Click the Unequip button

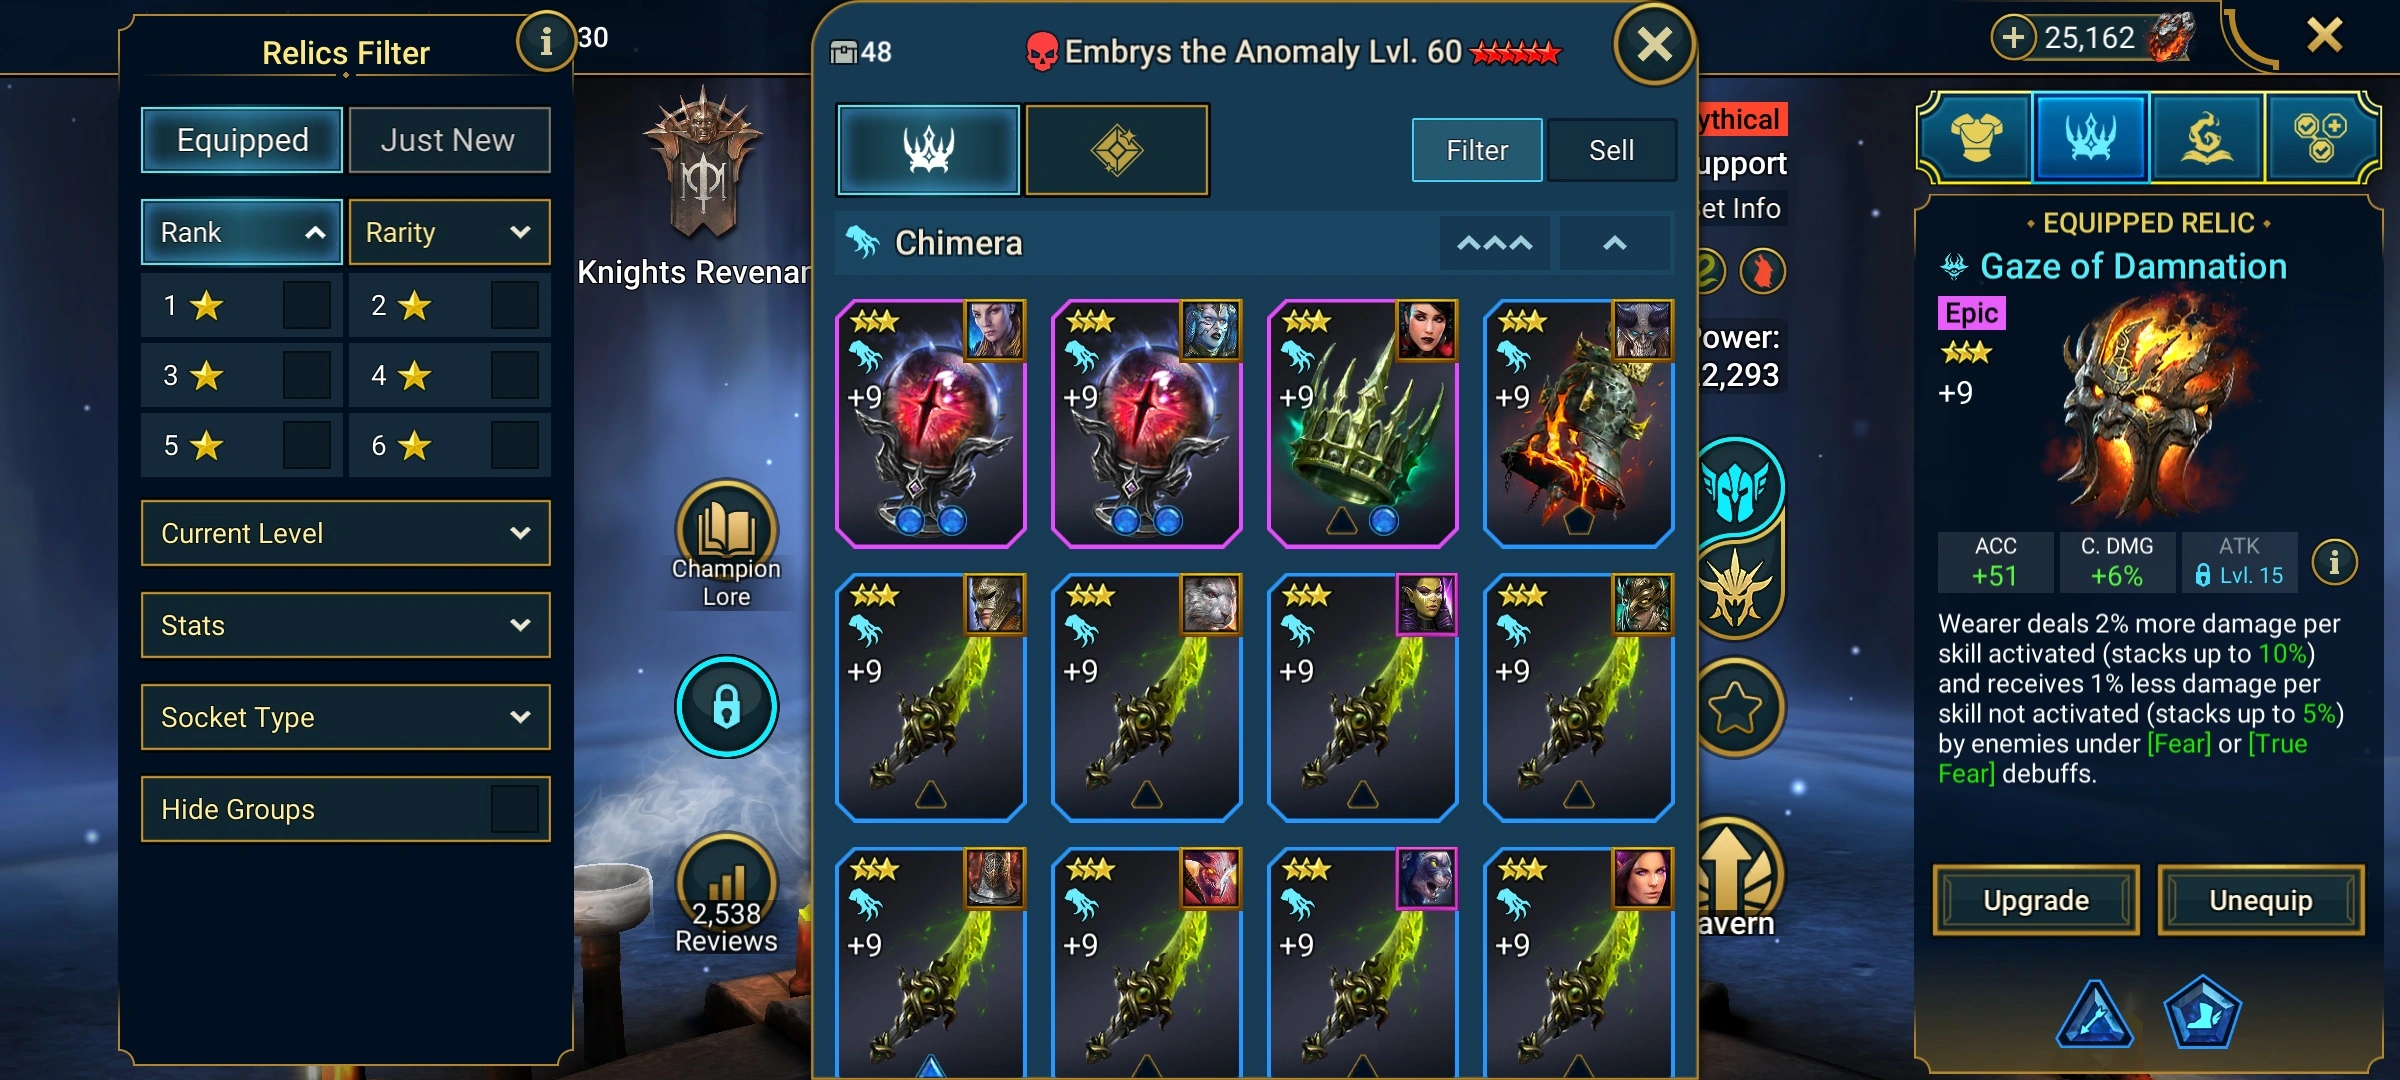click(x=2261, y=900)
